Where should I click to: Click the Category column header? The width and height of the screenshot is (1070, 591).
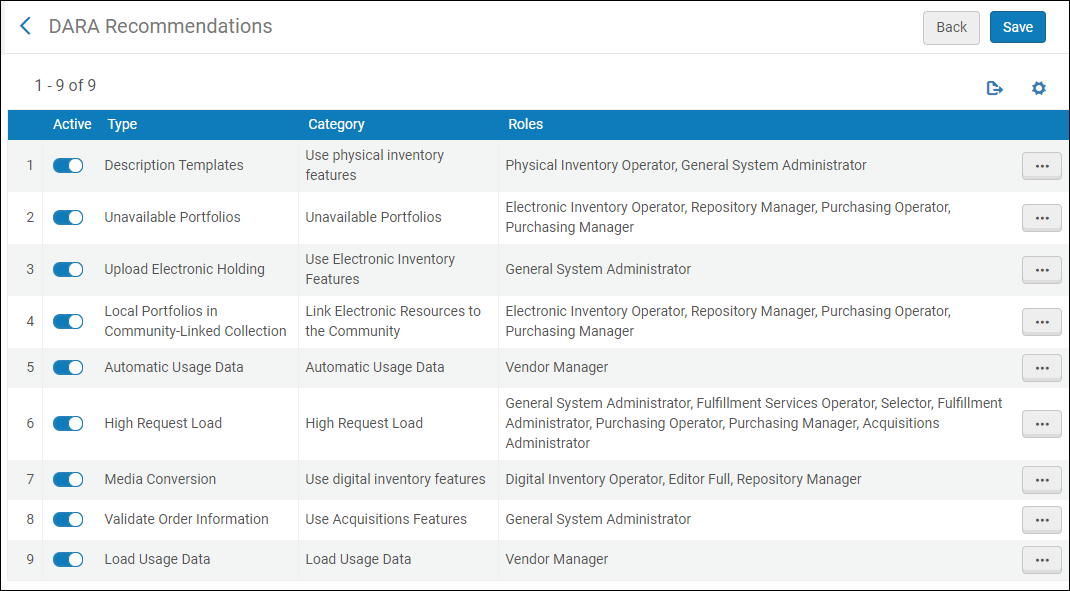336,124
